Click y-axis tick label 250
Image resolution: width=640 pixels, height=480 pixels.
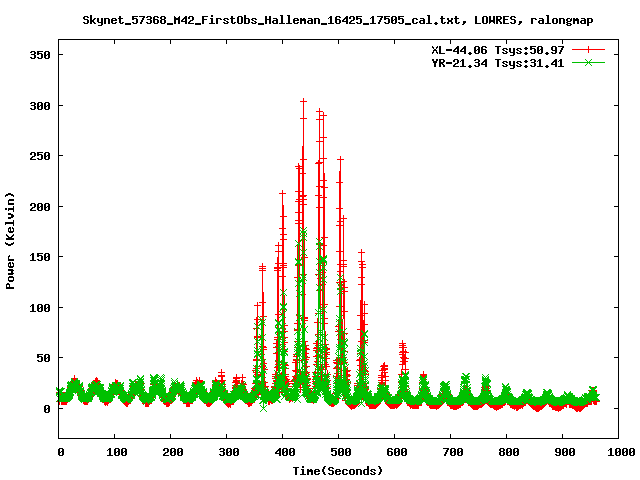tap(40, 156)
